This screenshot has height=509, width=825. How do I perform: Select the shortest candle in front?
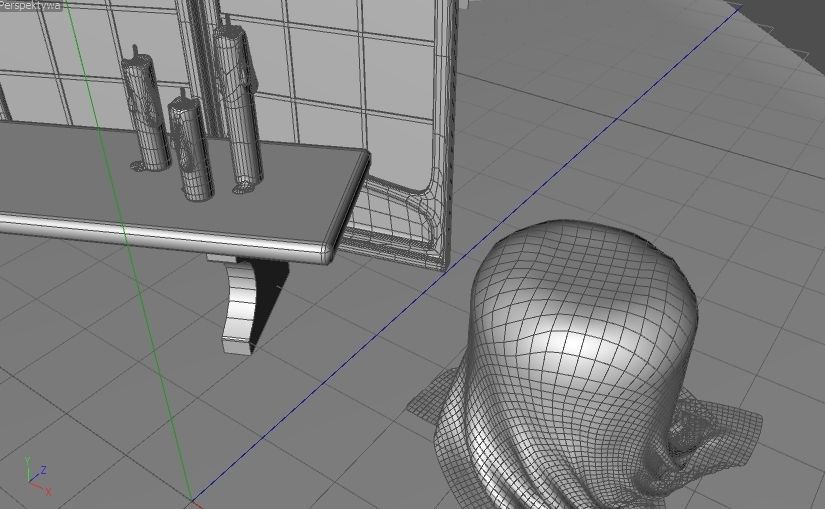tap(191, 145)
